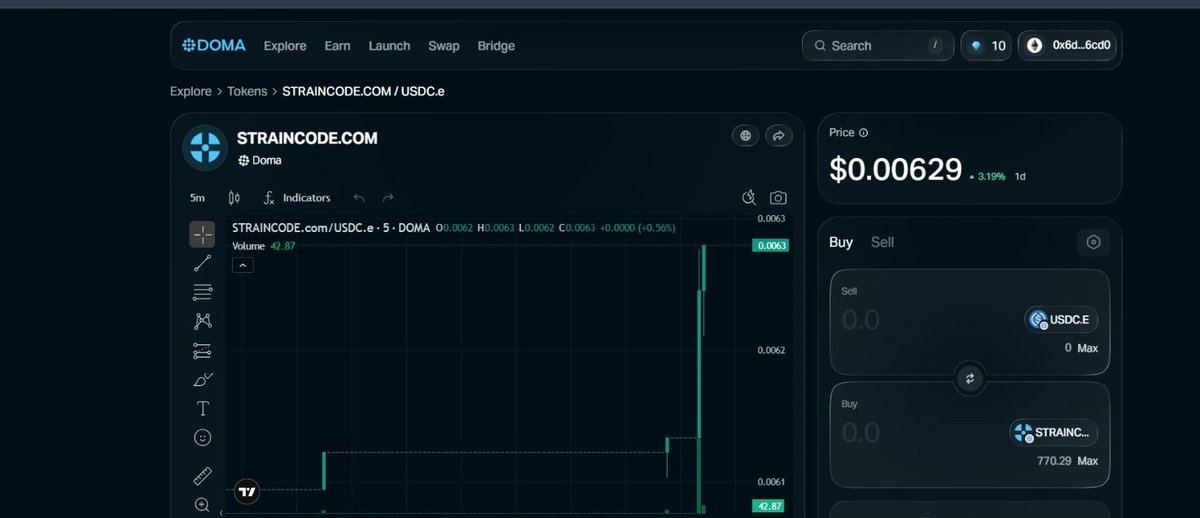Choose the USDC.E token selector
Screen dimensions: 1200x518
(1061, 320)
